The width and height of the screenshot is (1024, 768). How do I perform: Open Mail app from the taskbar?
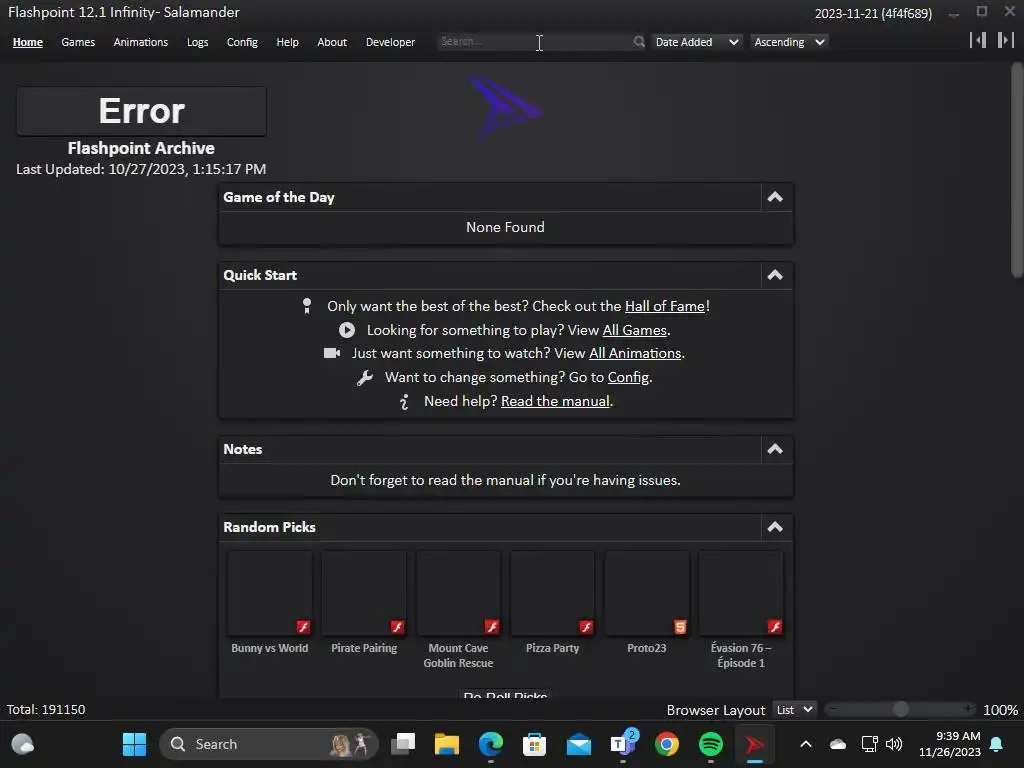579,744
